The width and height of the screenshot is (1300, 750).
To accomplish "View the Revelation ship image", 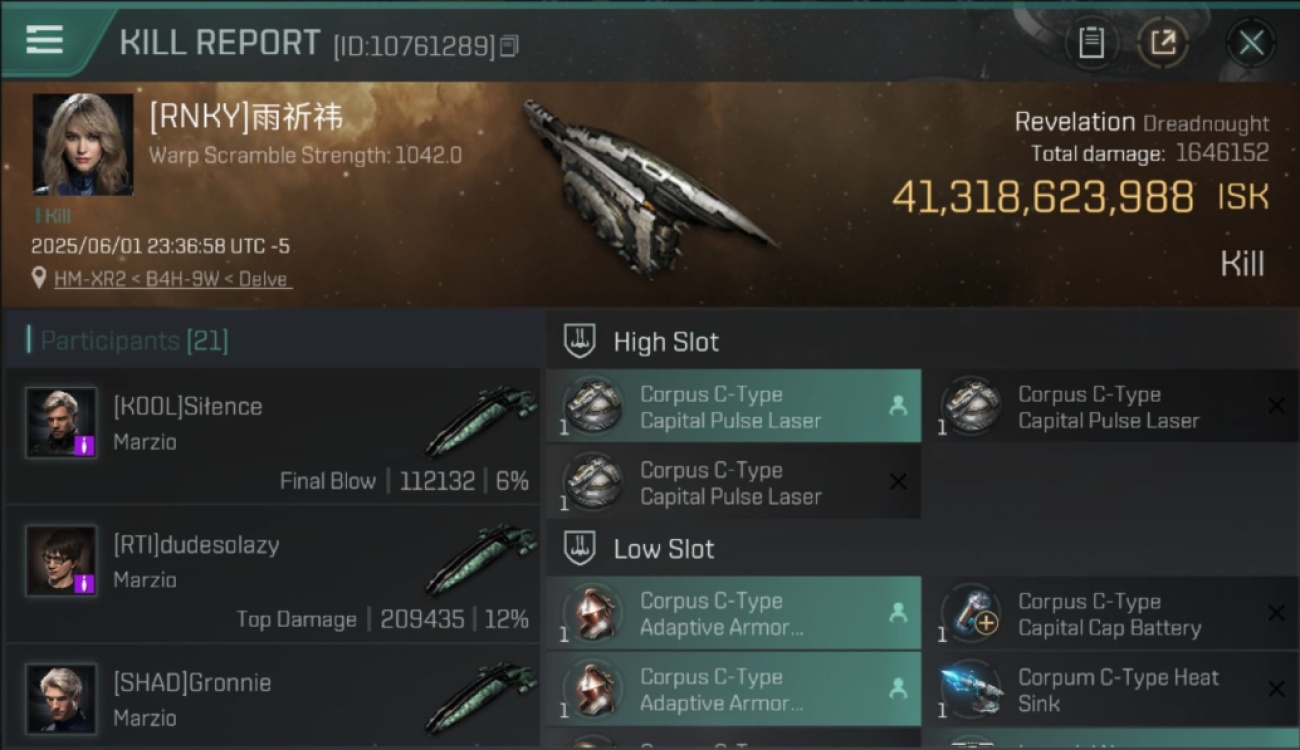I will pos(645,187).
